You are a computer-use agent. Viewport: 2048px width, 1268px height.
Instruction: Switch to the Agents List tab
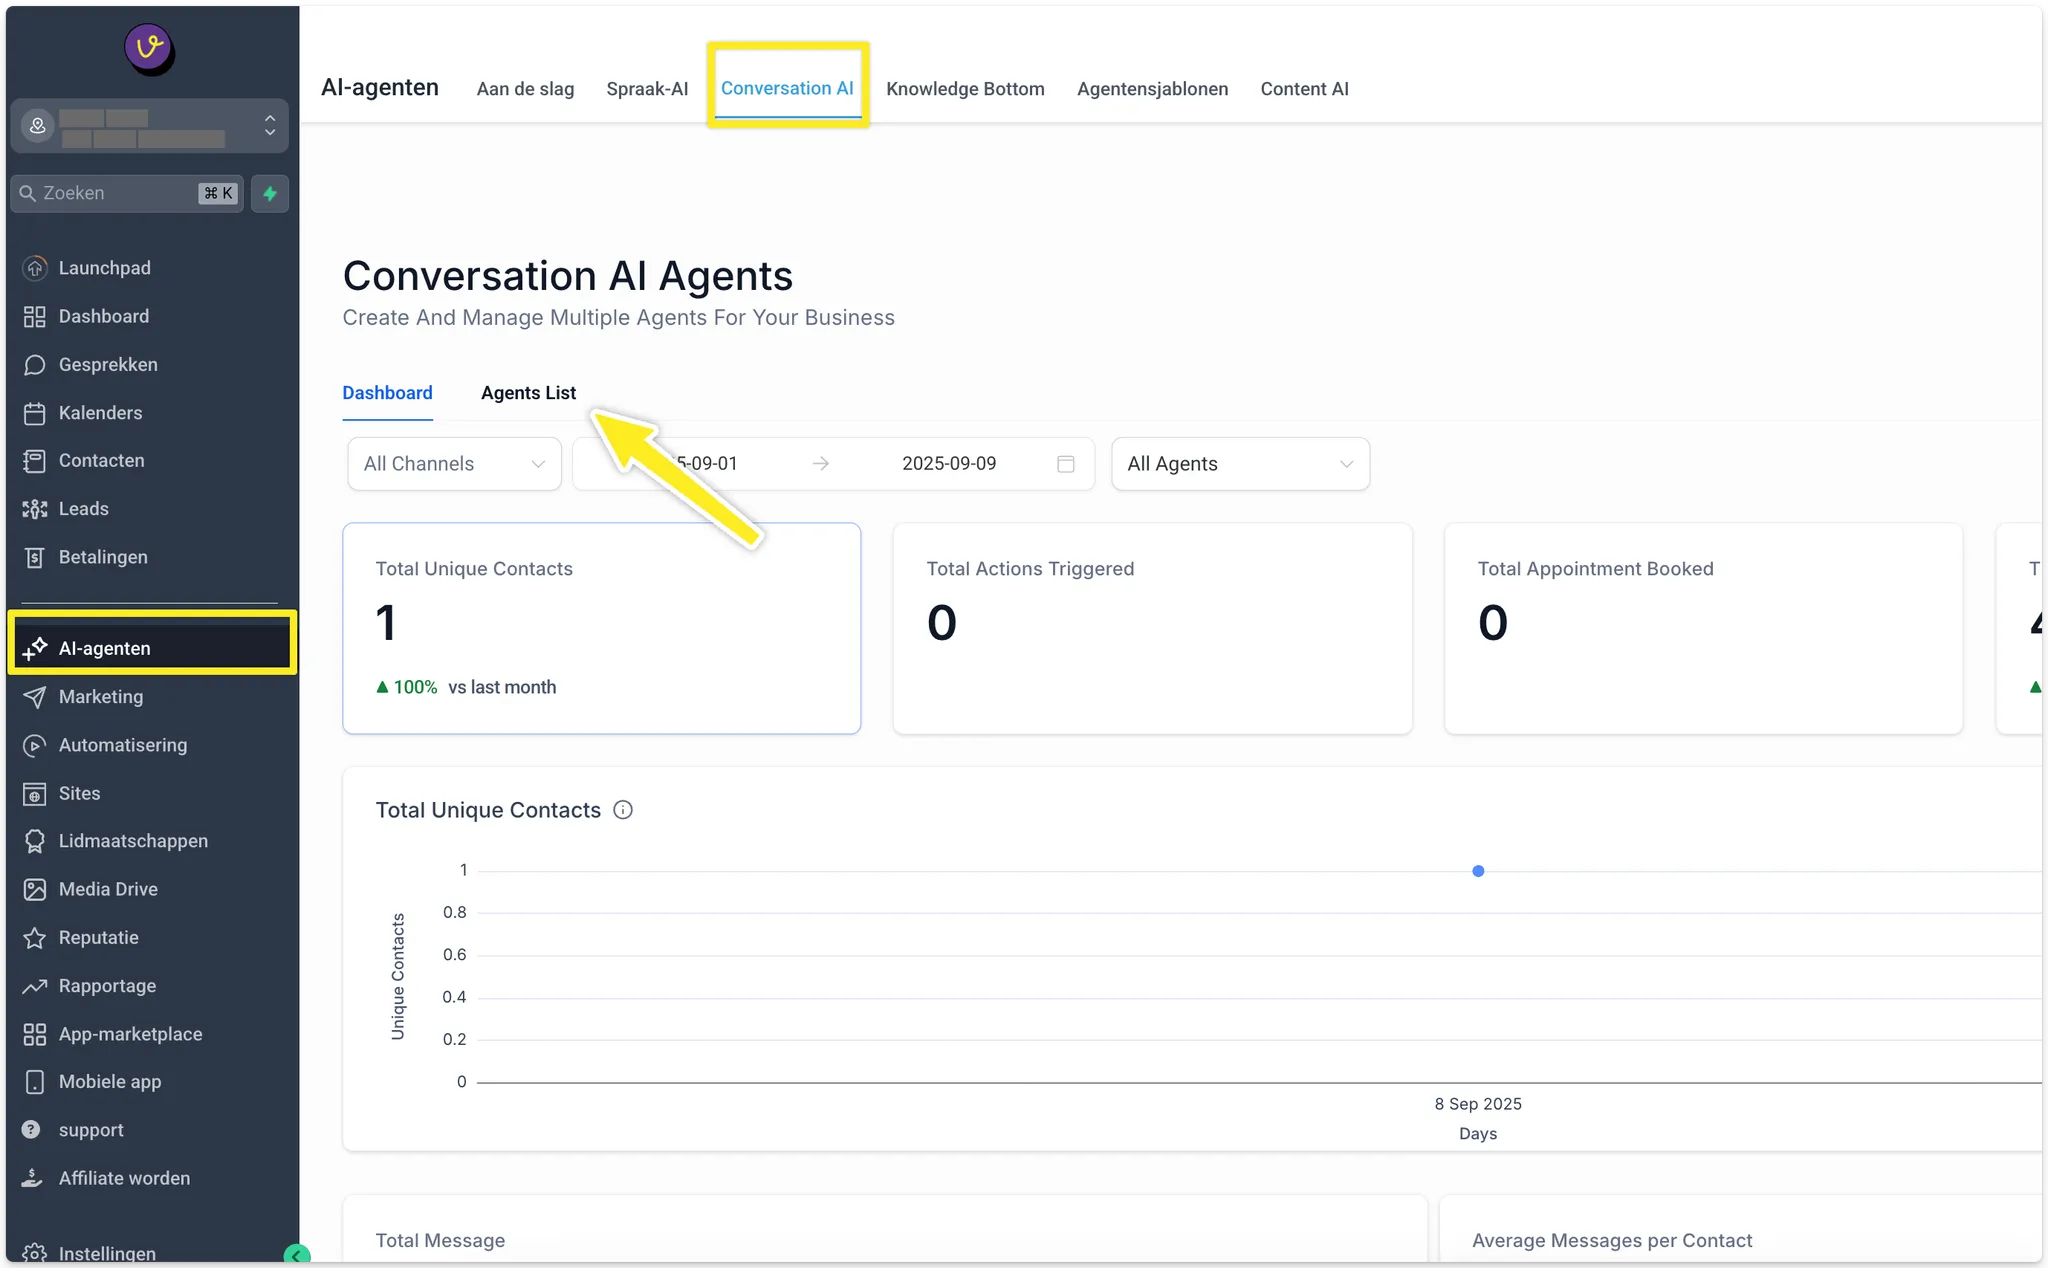coord(528,393)
